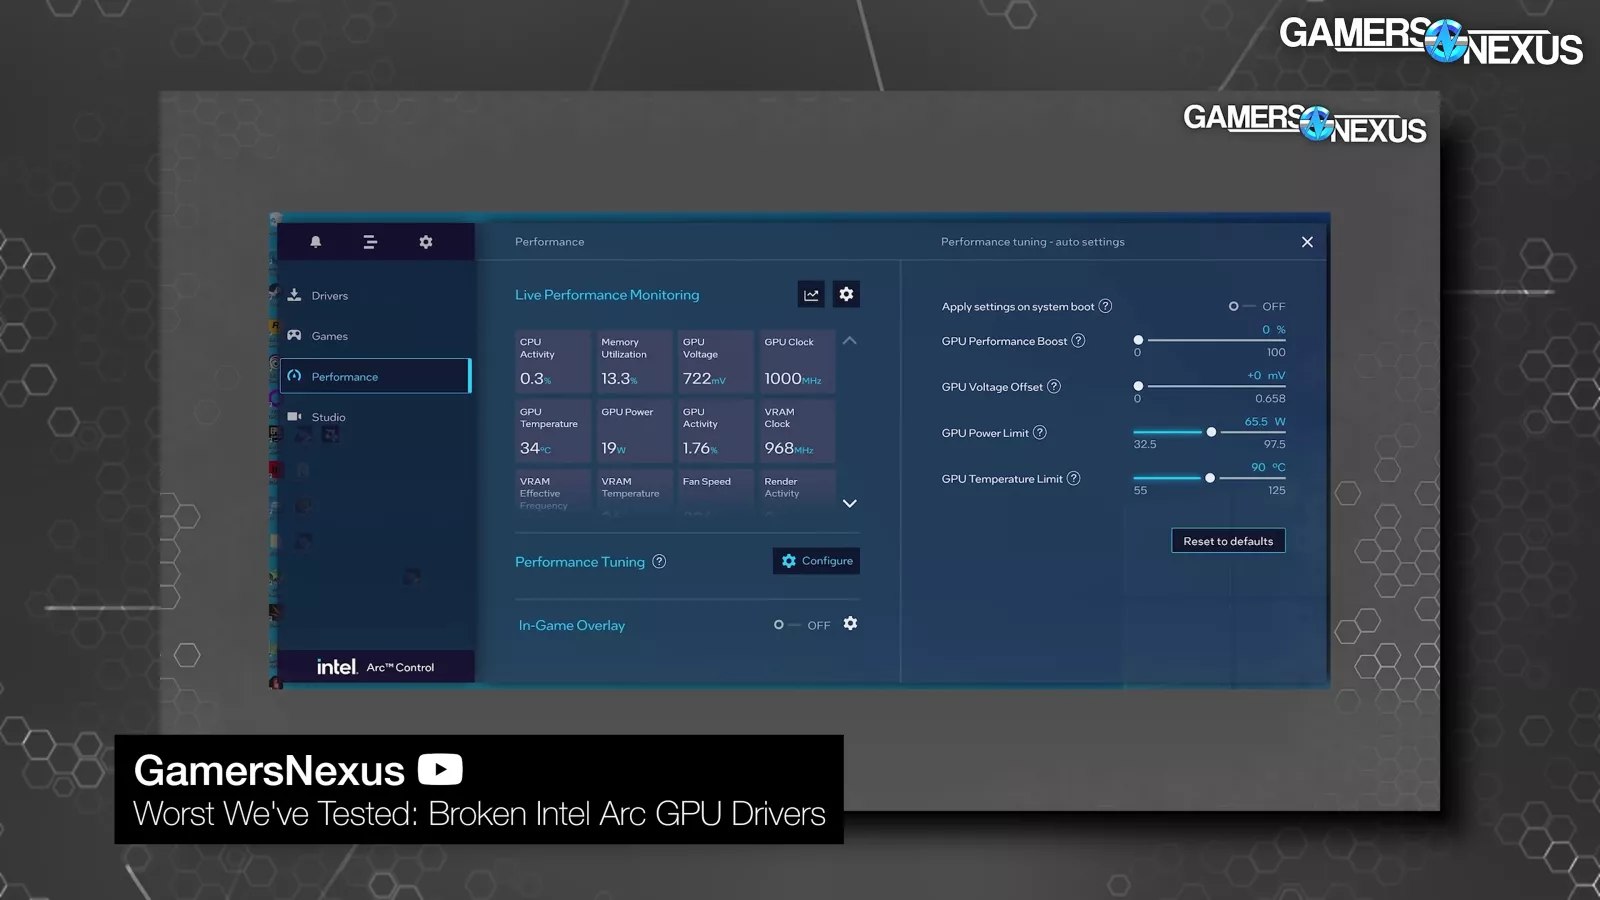
Task: Open Live Performance Monitoring settings gear
Action: coord(846,294)
